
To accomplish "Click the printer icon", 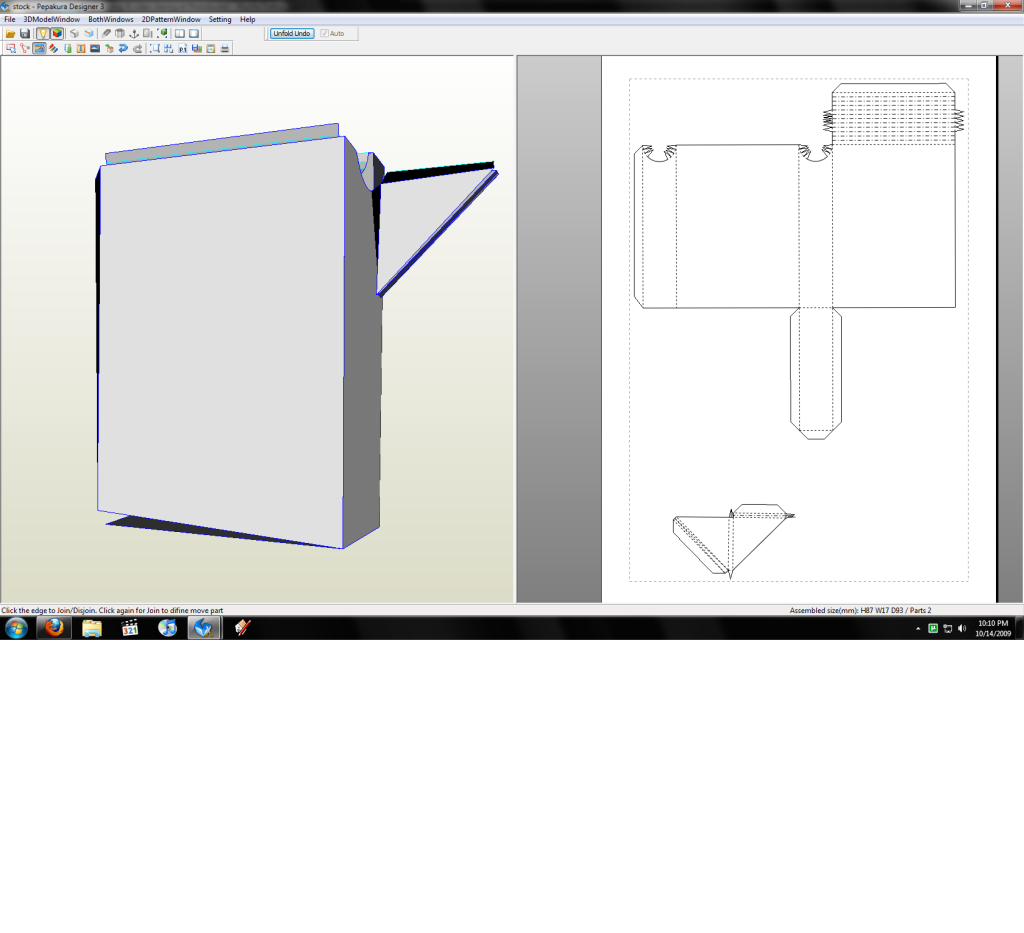I will [225, 48].
